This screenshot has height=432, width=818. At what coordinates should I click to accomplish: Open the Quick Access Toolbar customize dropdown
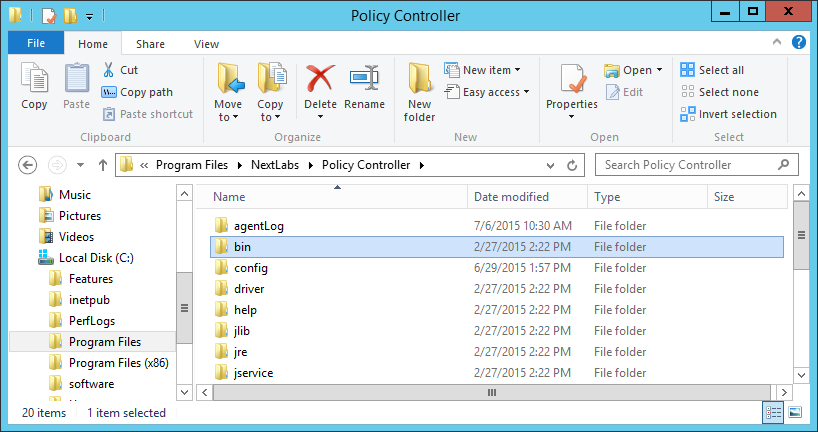pyautogui.click(x=90, y=17)
